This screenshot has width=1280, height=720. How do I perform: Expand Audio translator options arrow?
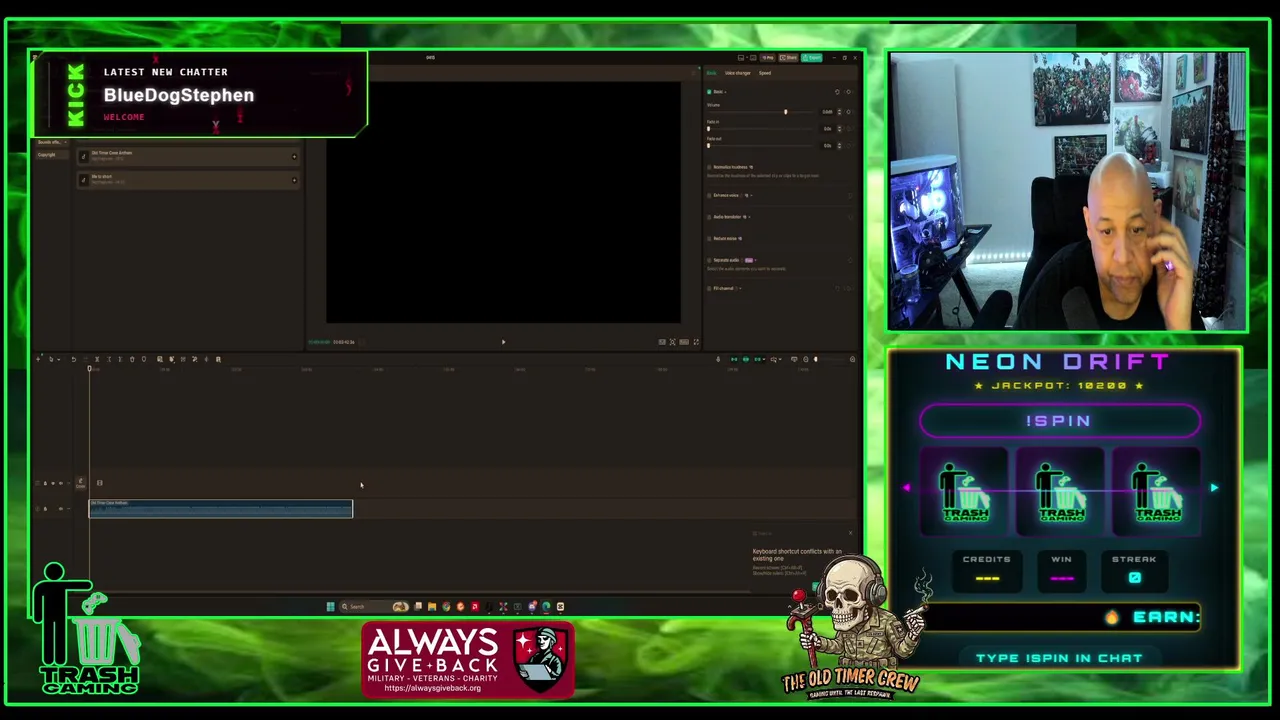[x=749, y=217]
